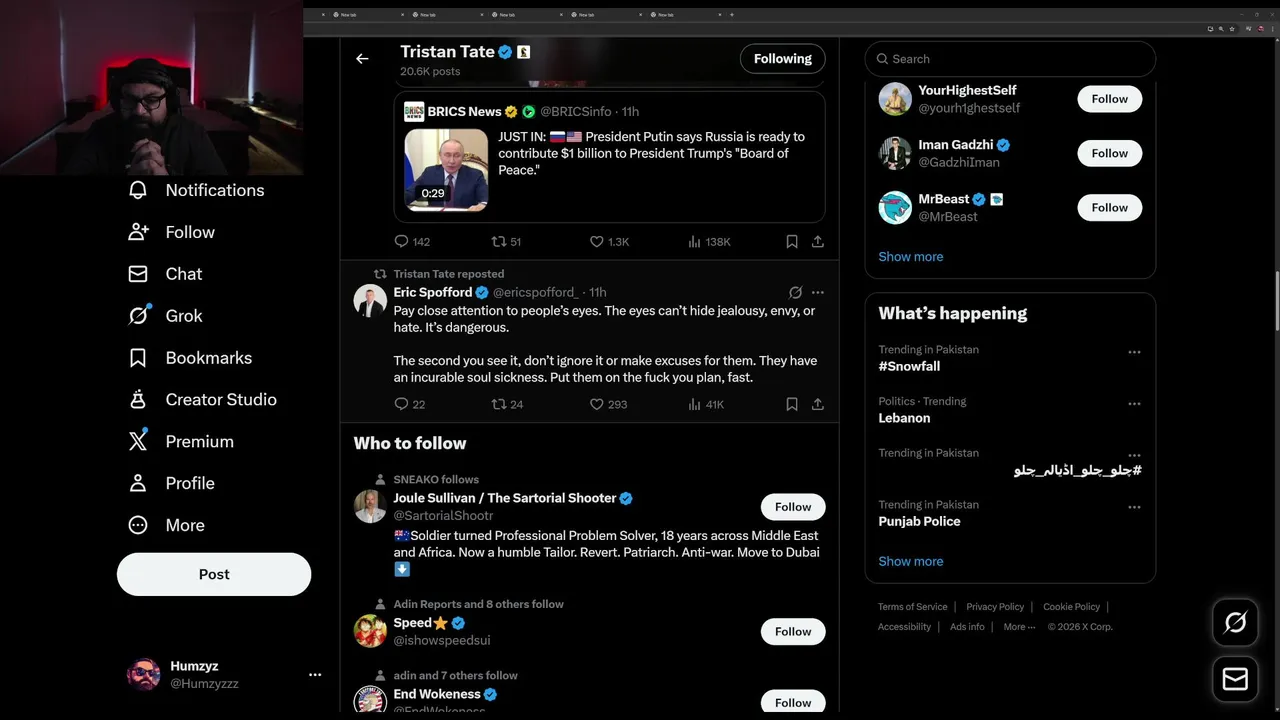The width and height of the screenshot is (1280, 720).
Task: Reply to Eric Spofford post with 22 replies
Action: [410, 405]
